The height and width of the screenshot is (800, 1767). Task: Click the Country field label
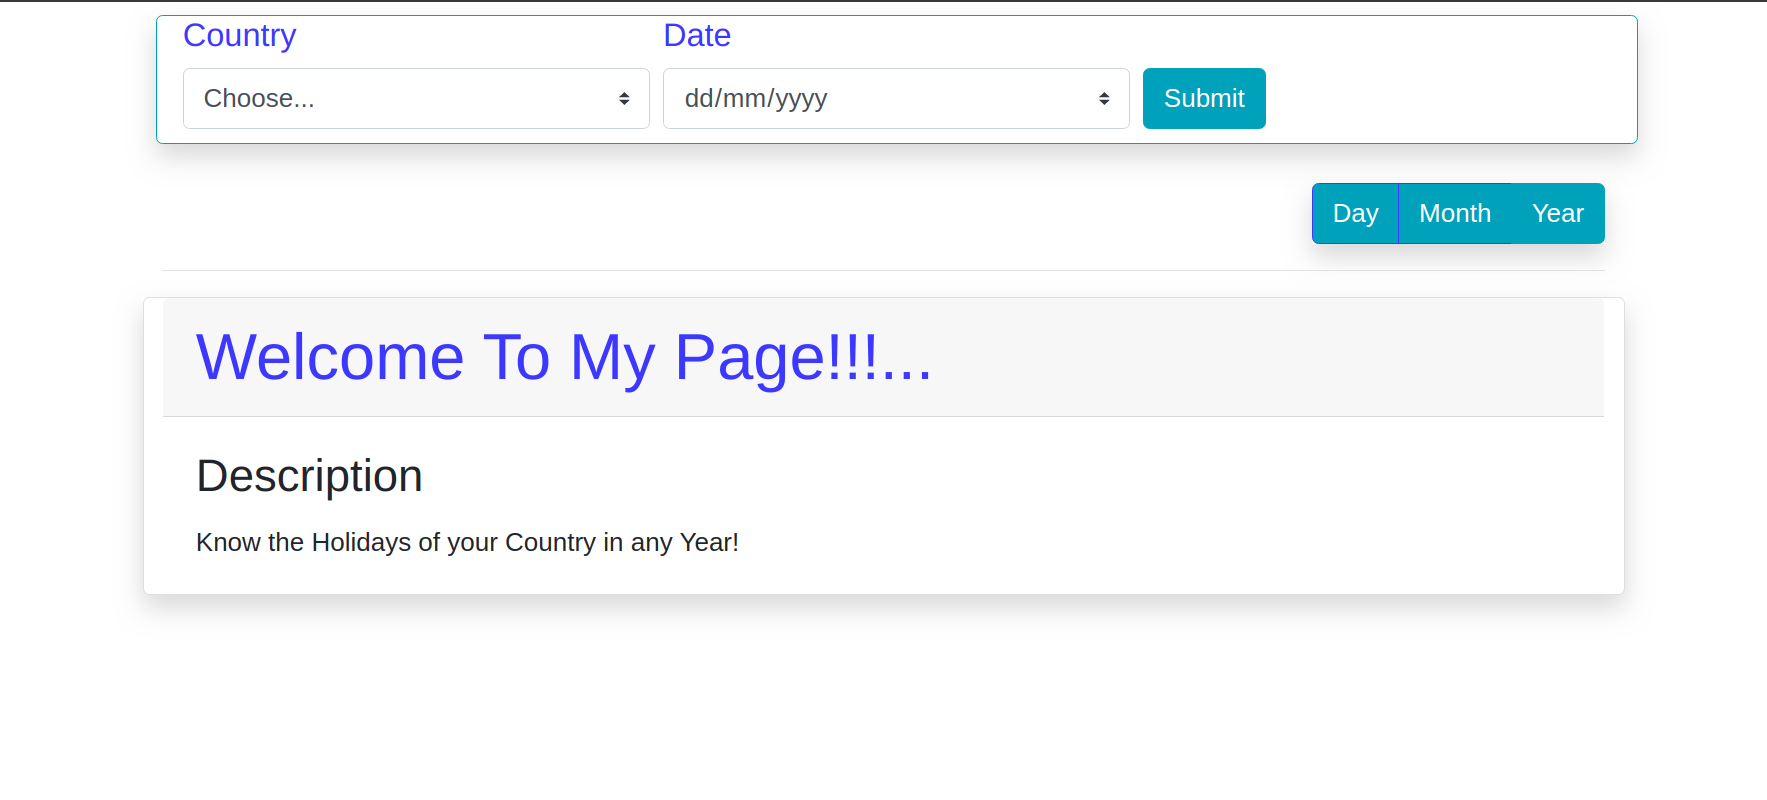click(240, 36)
